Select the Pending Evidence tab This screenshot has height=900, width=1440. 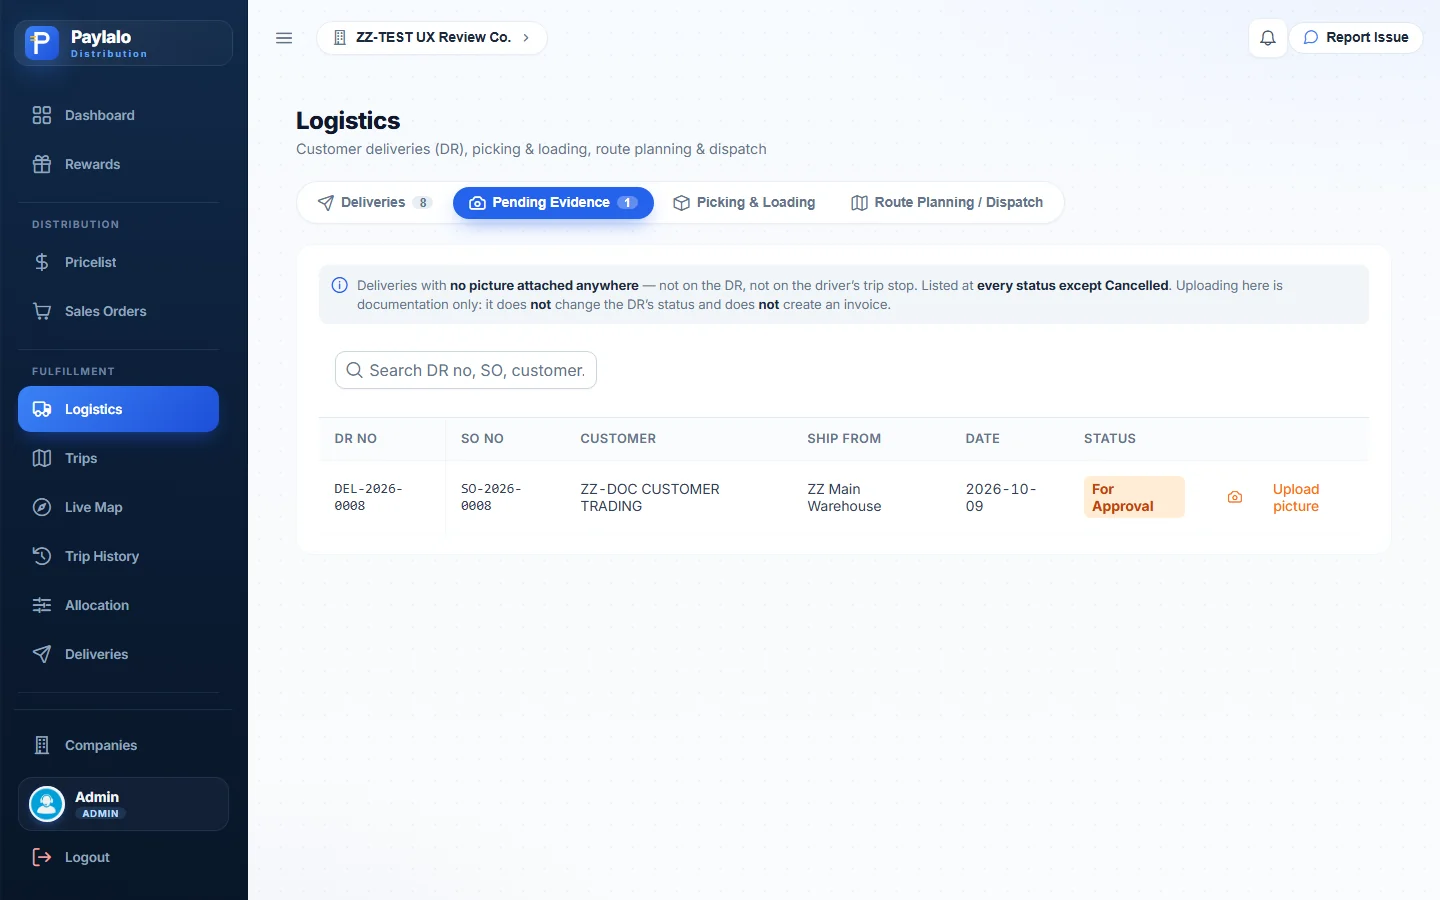[553, 203]
